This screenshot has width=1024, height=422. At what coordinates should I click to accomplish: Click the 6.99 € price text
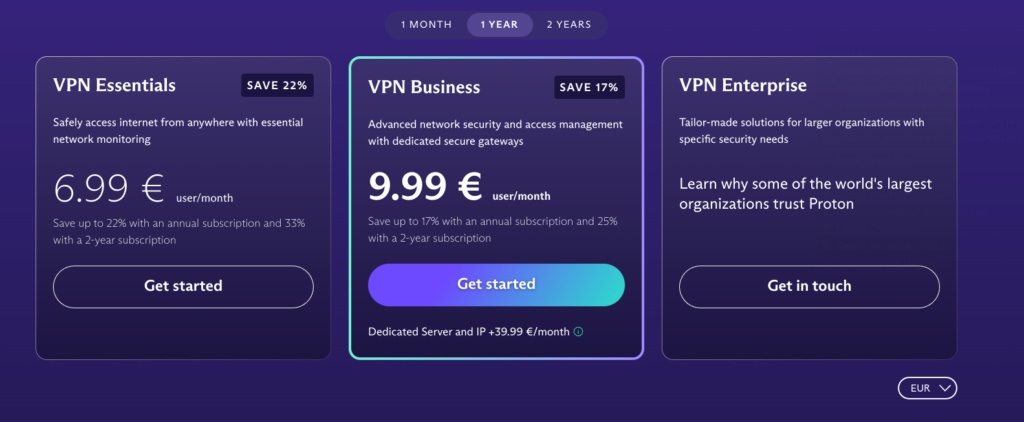point(108,189)
